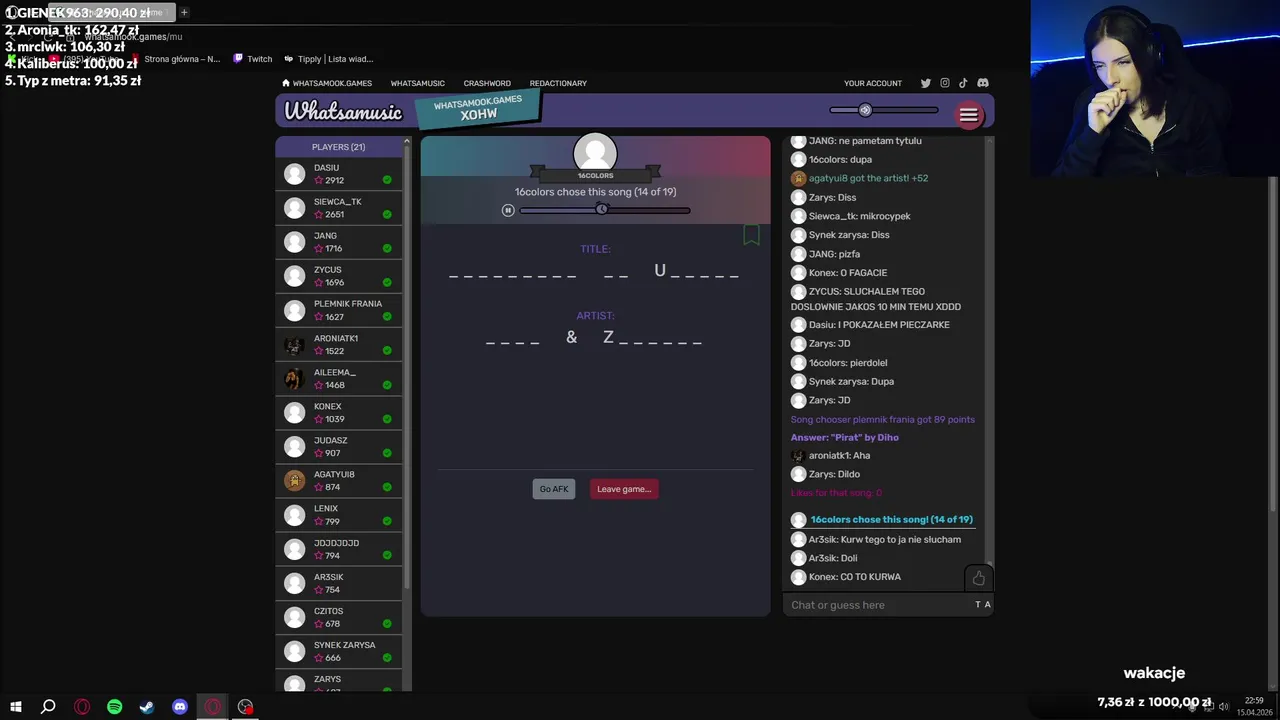
Task: Open the Instagram icon in header
Action: pyautogui.click(x=944, y=83)
